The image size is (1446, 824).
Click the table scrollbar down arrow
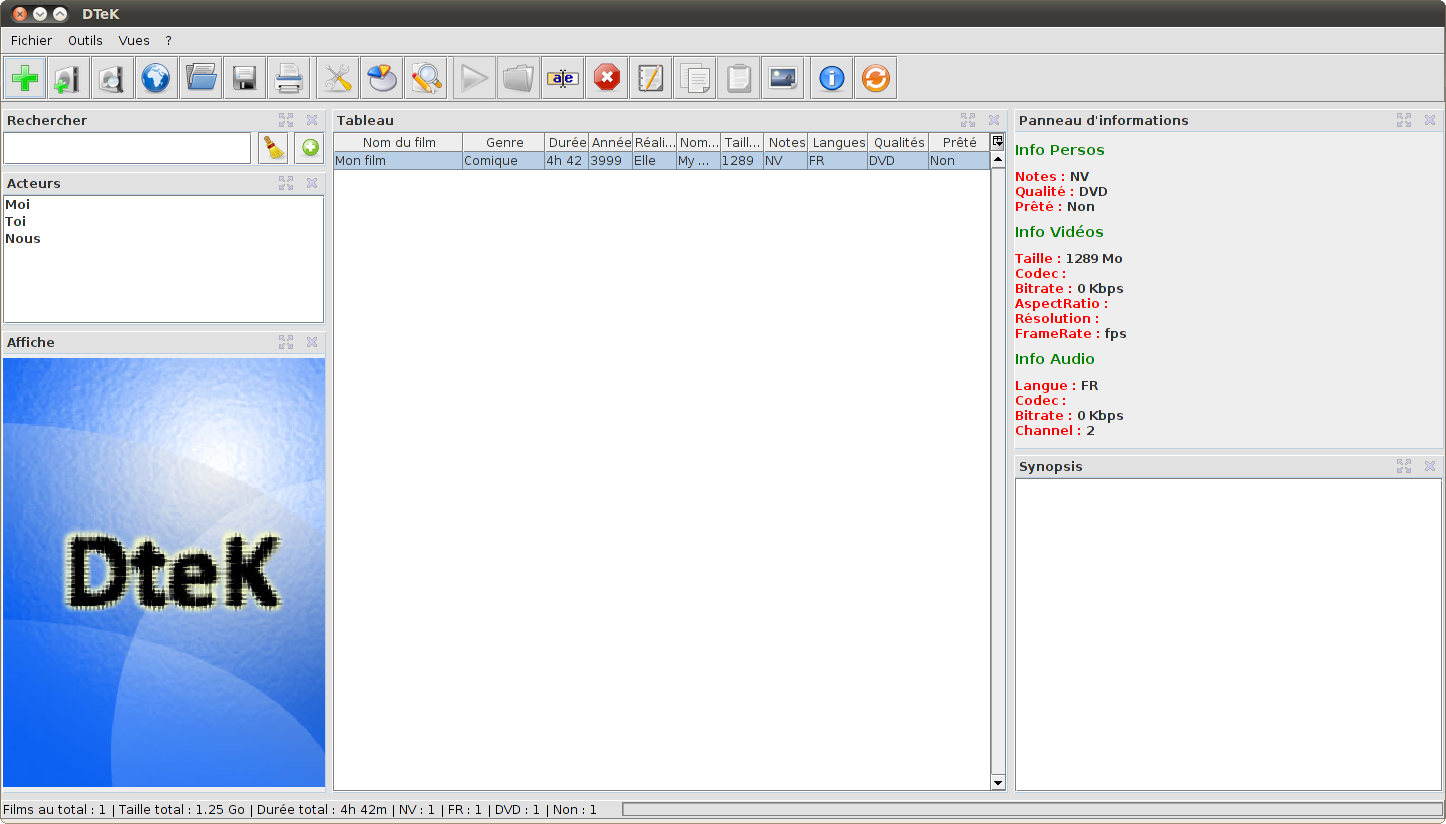997,782
